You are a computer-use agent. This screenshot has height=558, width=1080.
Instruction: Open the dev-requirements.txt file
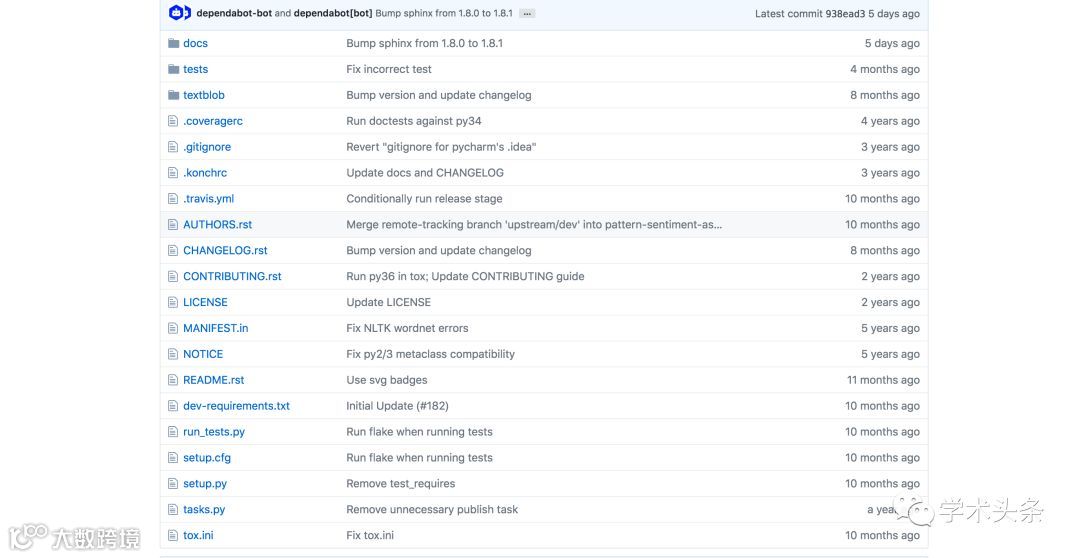coord(236,406)
